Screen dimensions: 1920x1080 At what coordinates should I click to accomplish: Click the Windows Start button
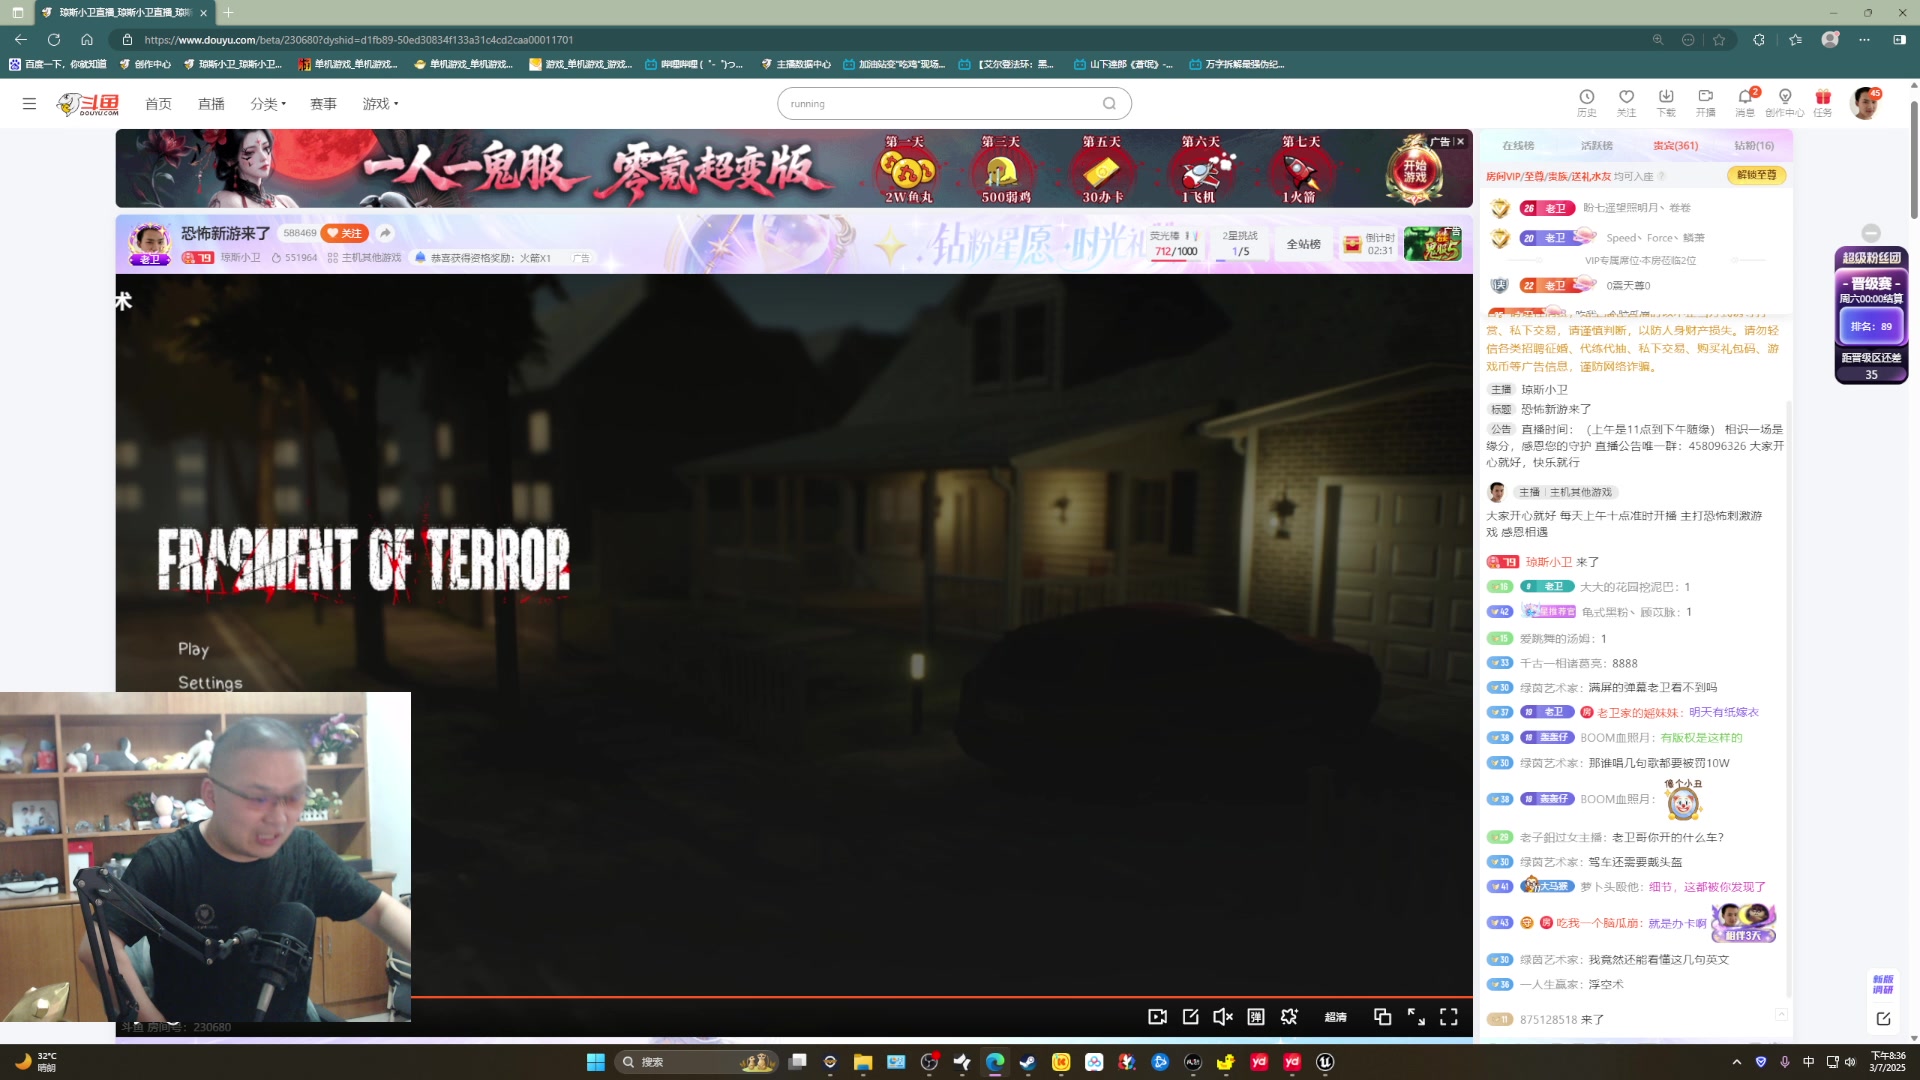pyautogui.click(x=595, y=1062)
